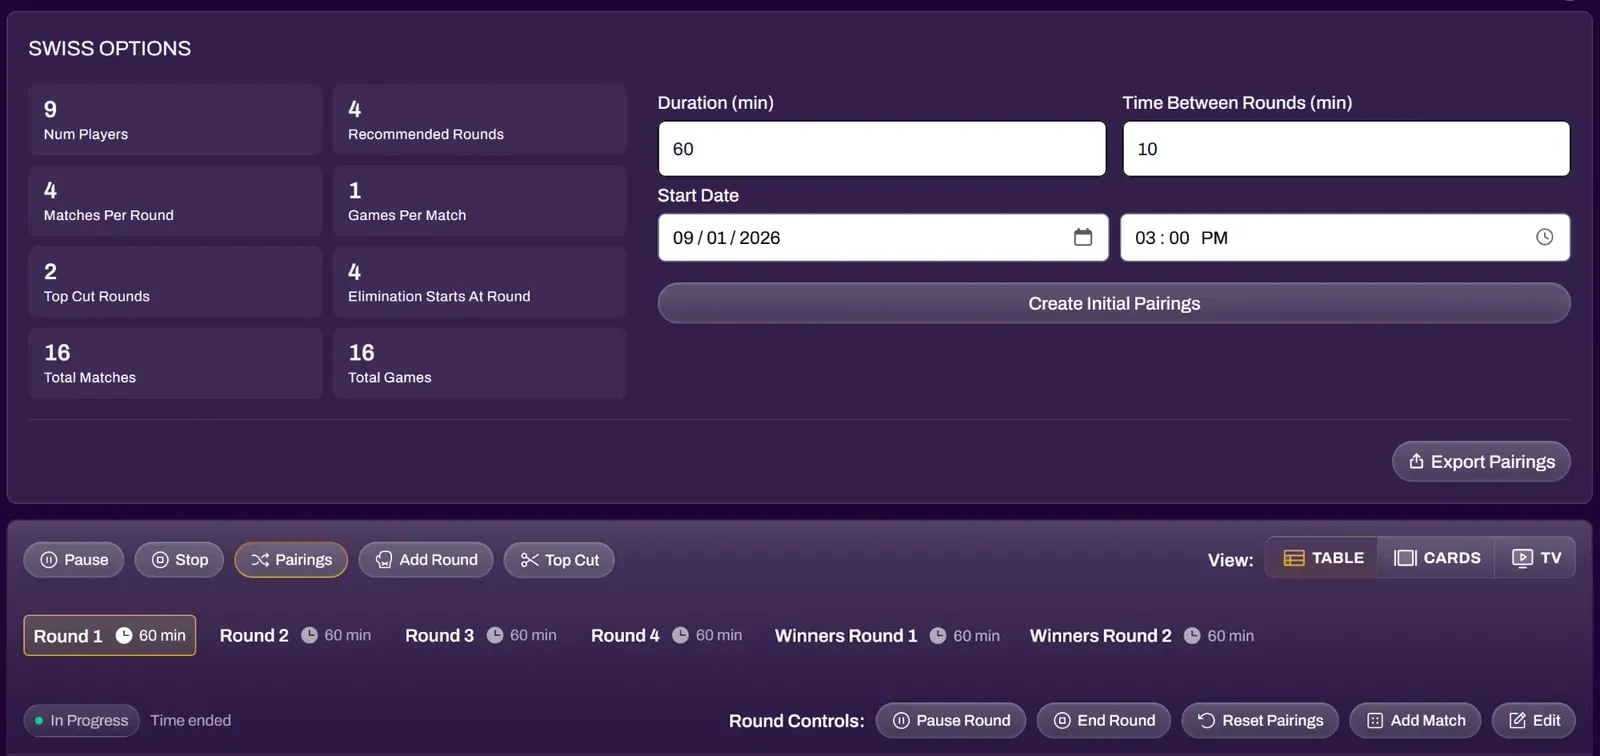Click the Top Cut button
Image resolution: width=1600 pixels, height=756 pixels.
[x=559, y=560]
